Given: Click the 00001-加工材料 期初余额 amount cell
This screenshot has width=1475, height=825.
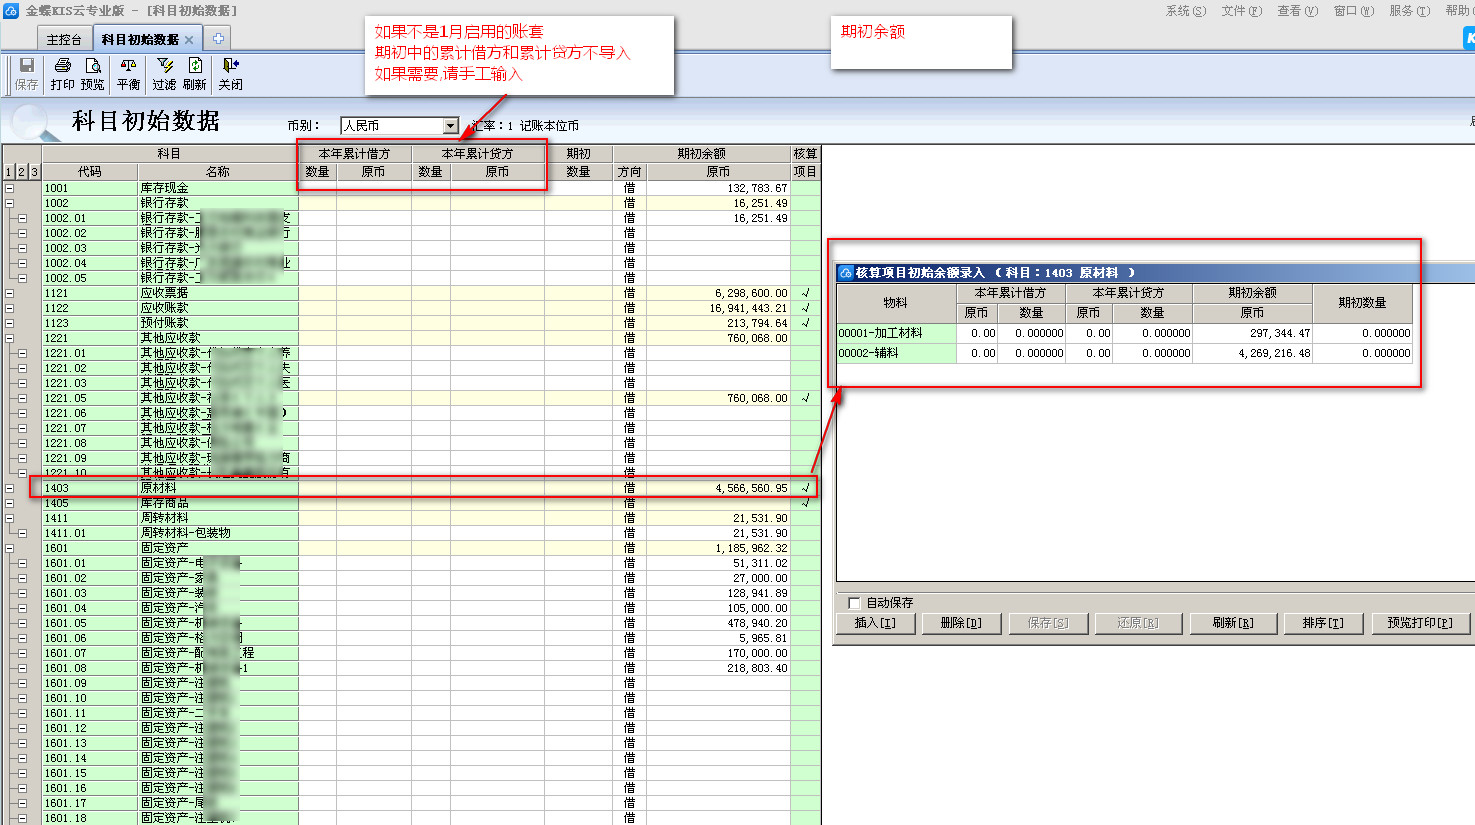Looking at the screenshot, I should pyautogui.click(x=1252, y=334).
